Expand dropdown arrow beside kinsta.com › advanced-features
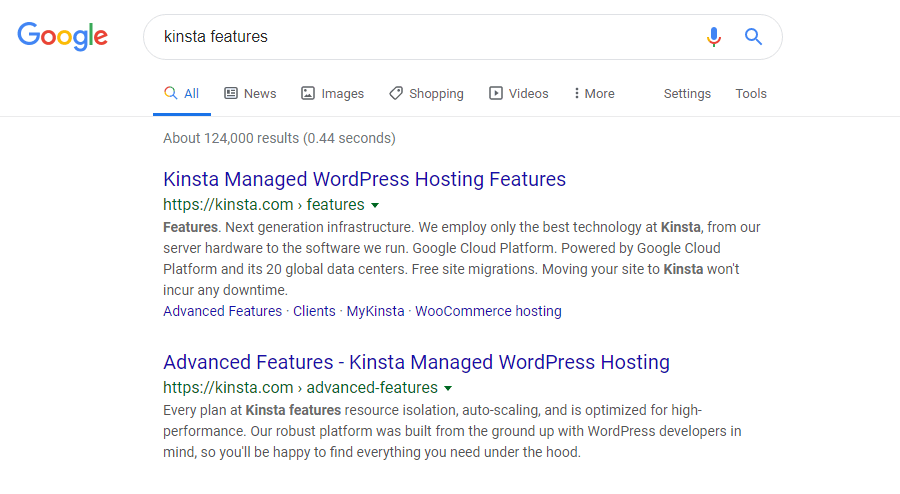This screenshot has height=494, width=900. click(x=448, y=388)
